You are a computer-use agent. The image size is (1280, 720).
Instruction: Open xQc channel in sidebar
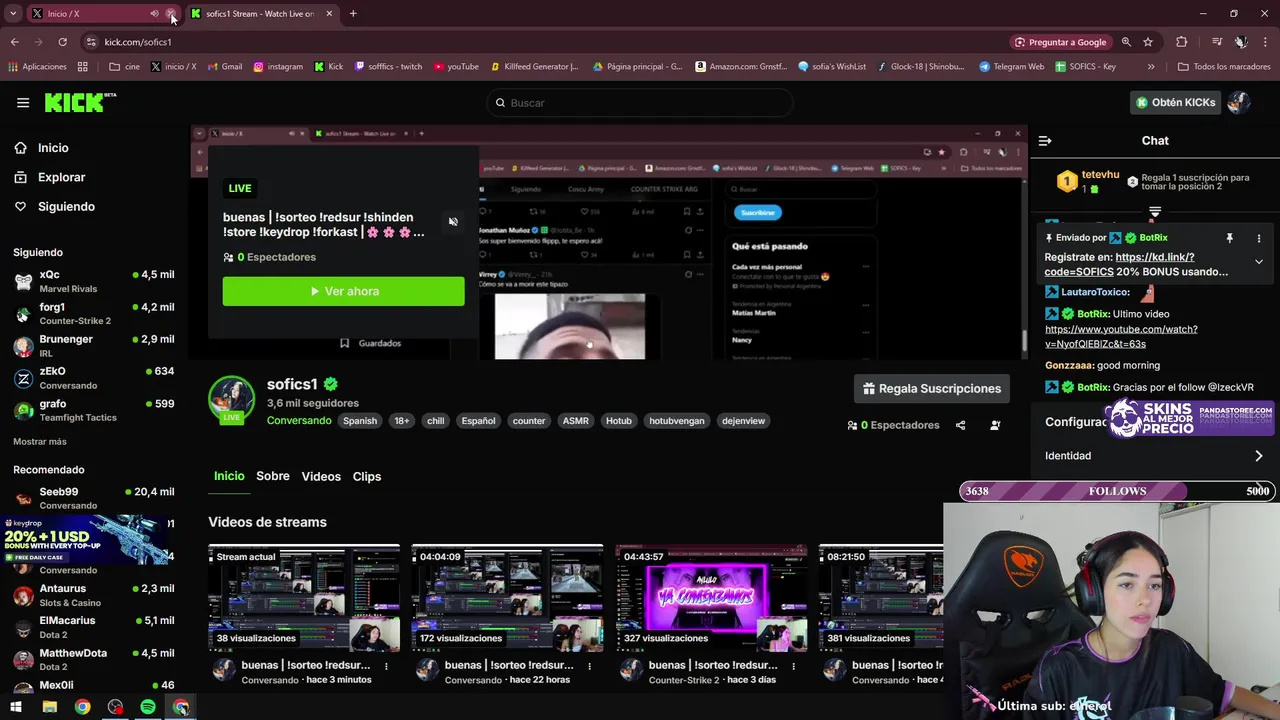pos(93,281)
